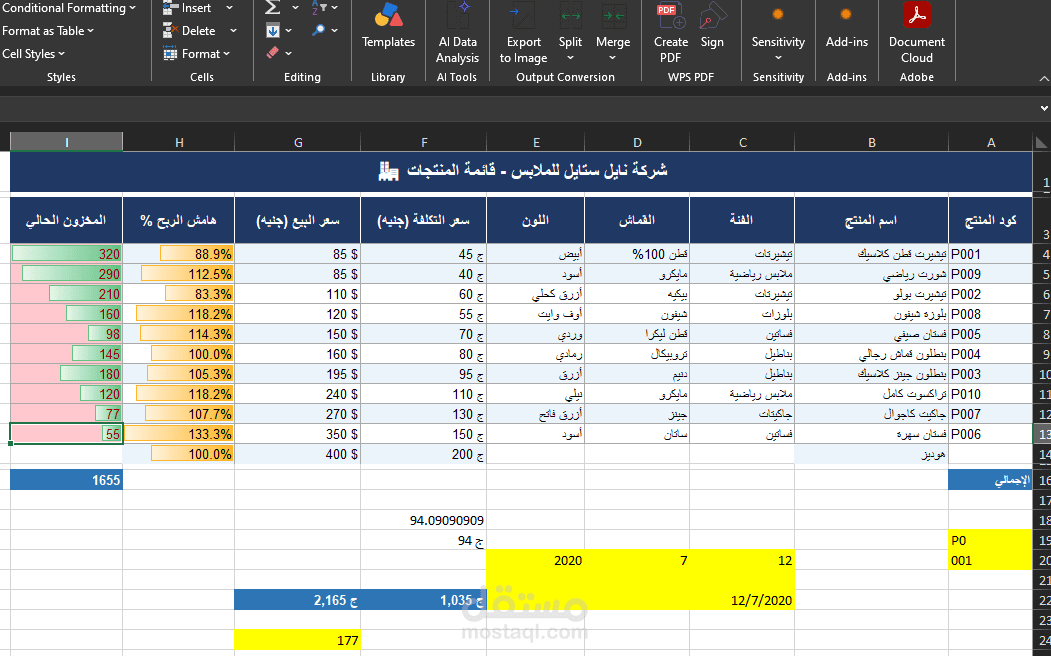Screen dimensions: 1051x656
Task: Open Adobe Document Cloud icon
Action: 916,15
